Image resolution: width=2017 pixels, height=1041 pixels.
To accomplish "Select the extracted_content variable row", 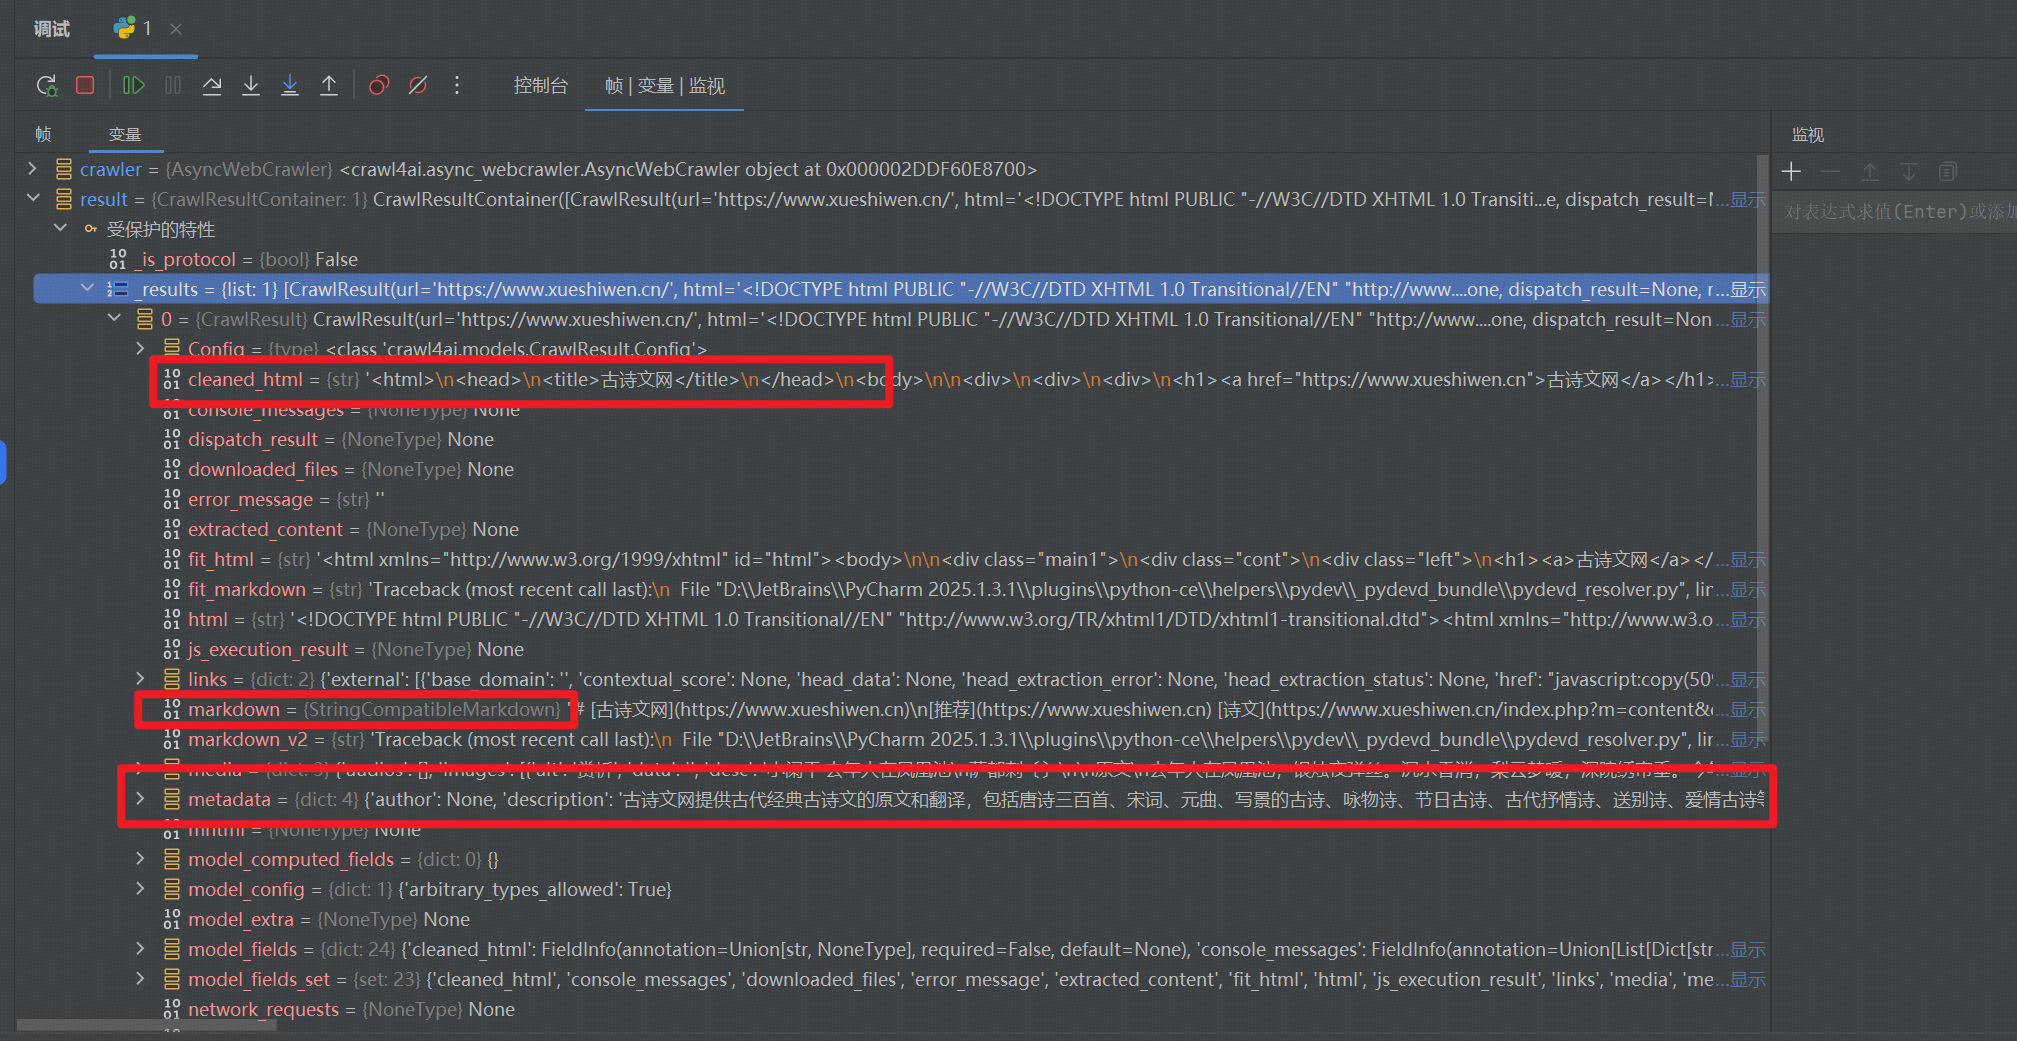I will pyautogui.click(x=893, y=529).
